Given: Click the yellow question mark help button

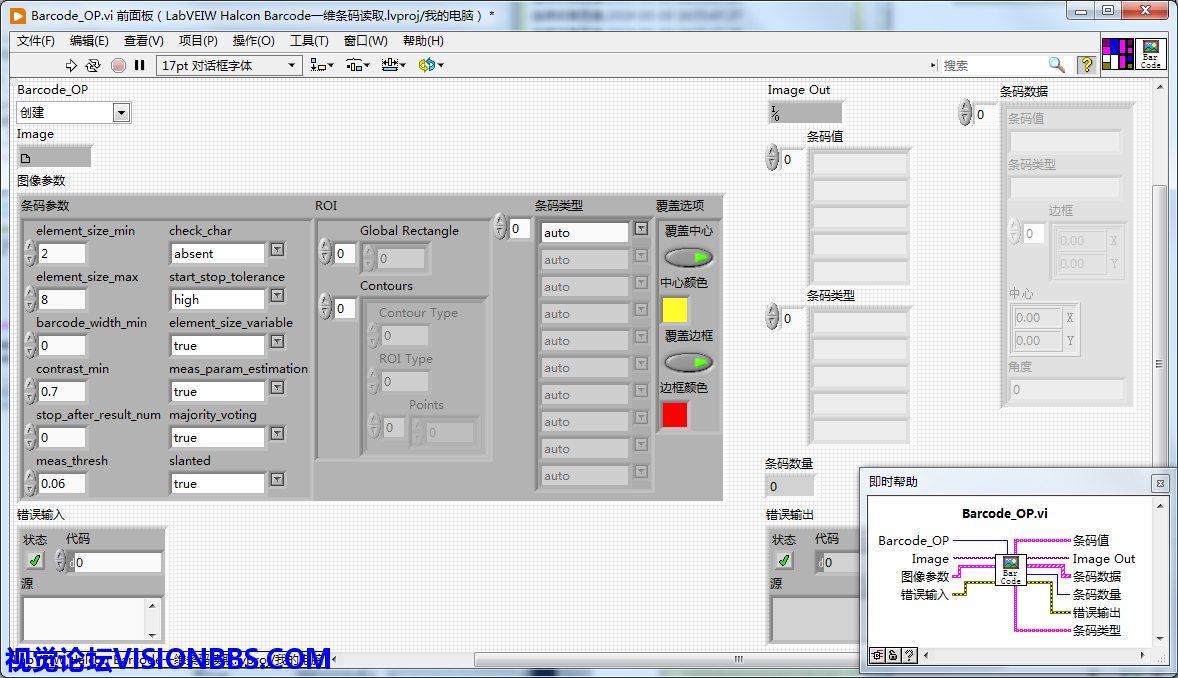Looking at the screenshot, I should 1085,65.
